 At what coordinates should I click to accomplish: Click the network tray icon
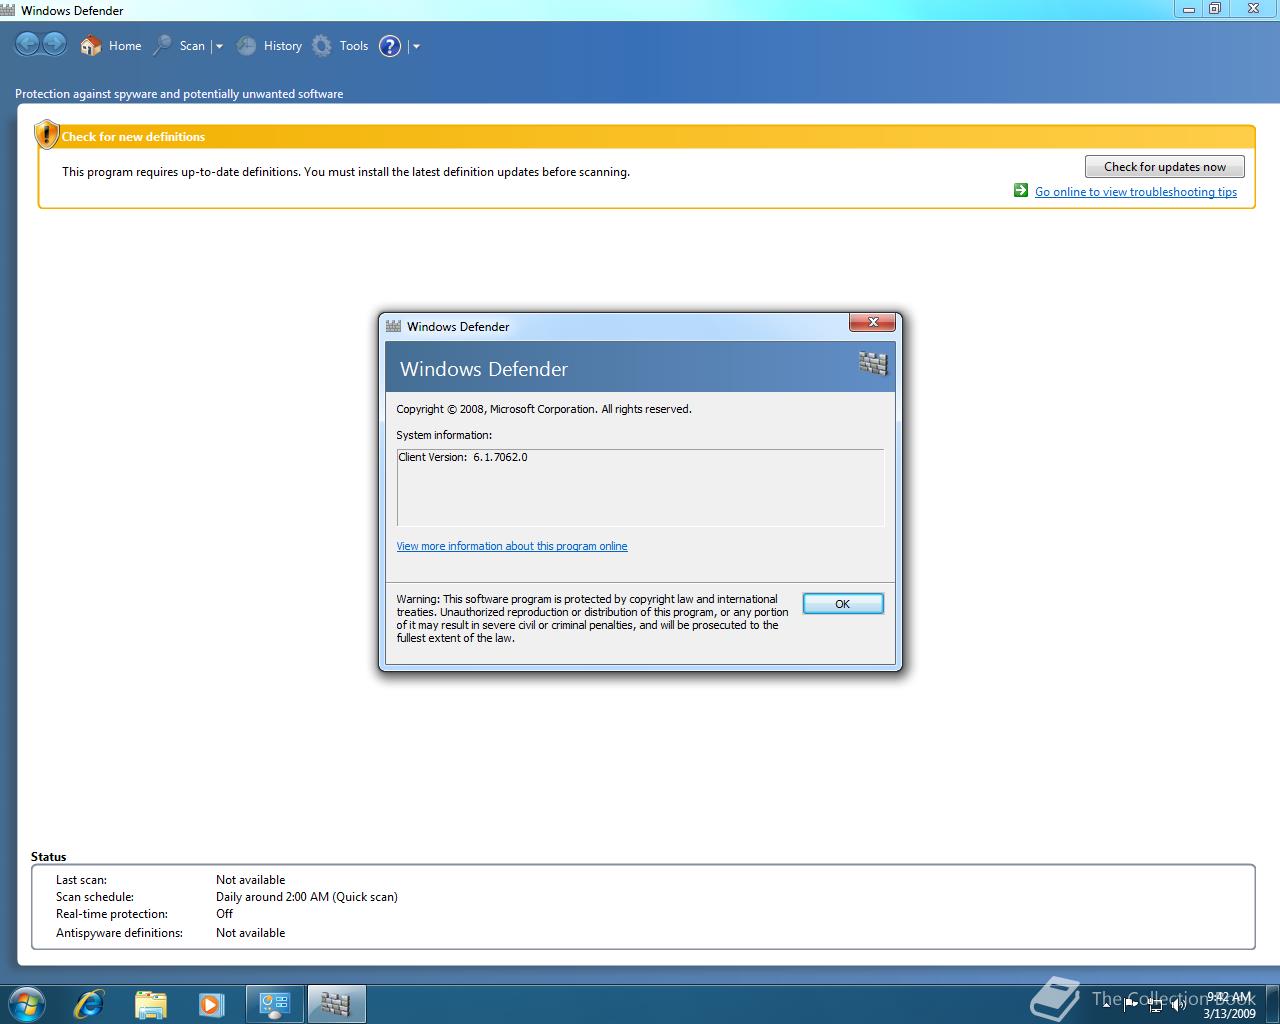pyautogui.click(x=1156, y=1004)
